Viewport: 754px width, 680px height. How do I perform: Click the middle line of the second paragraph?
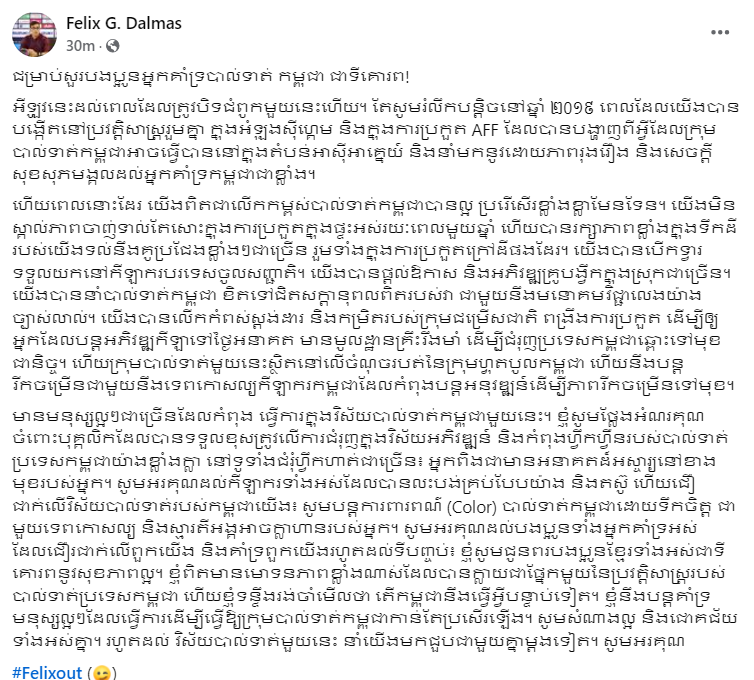pos(362,295)
